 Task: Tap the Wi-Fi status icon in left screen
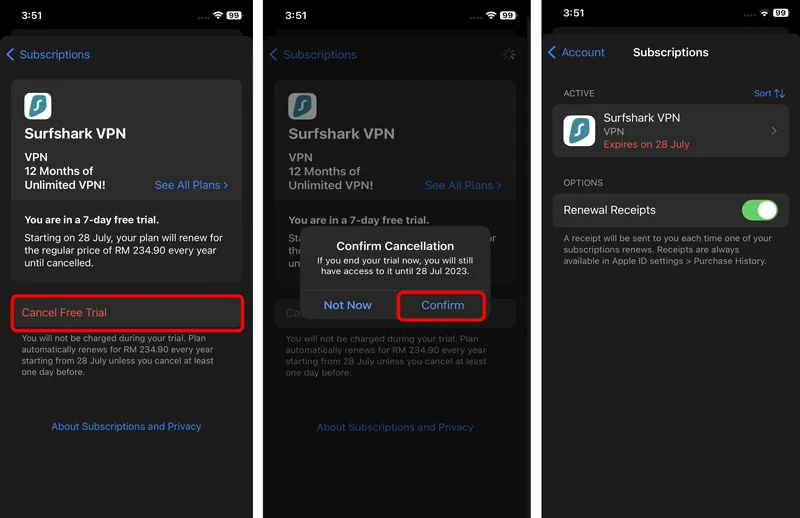pyautogui.click(x=218, y=15)
